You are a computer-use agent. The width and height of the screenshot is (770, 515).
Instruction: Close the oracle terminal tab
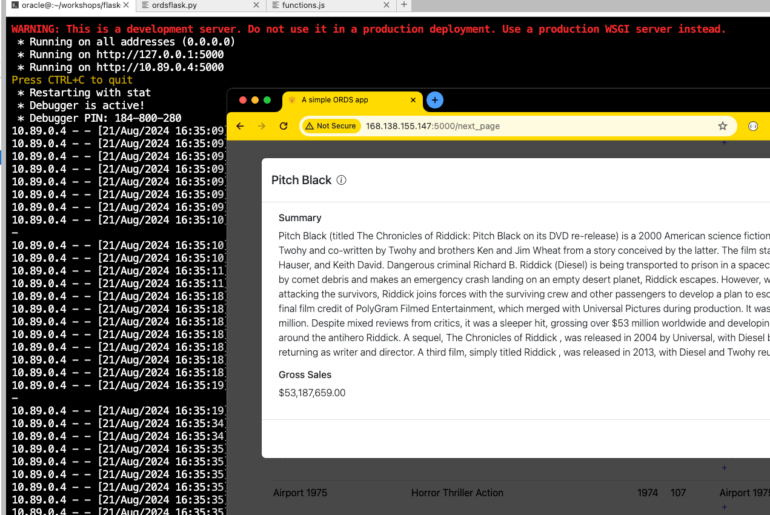(126, 5)
